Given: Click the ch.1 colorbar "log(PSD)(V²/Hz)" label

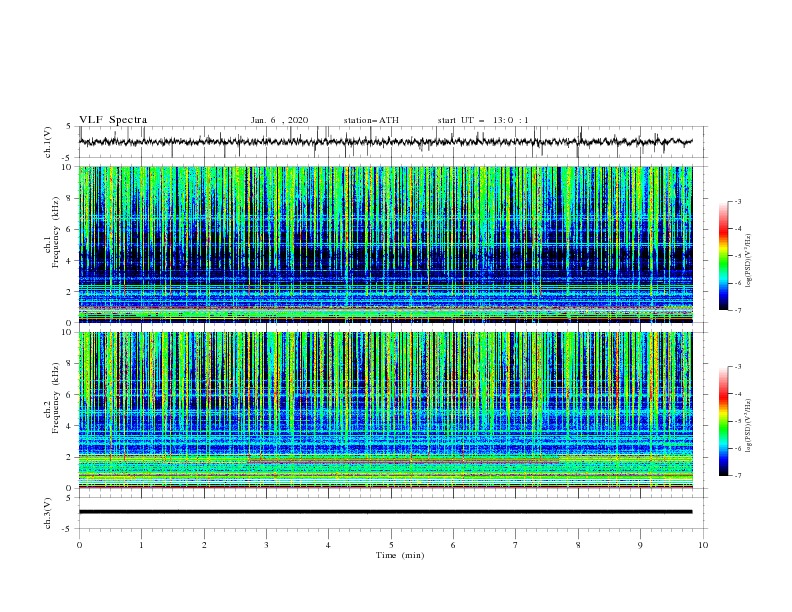Looking at the screenshot, I should (x=749, y=261).
